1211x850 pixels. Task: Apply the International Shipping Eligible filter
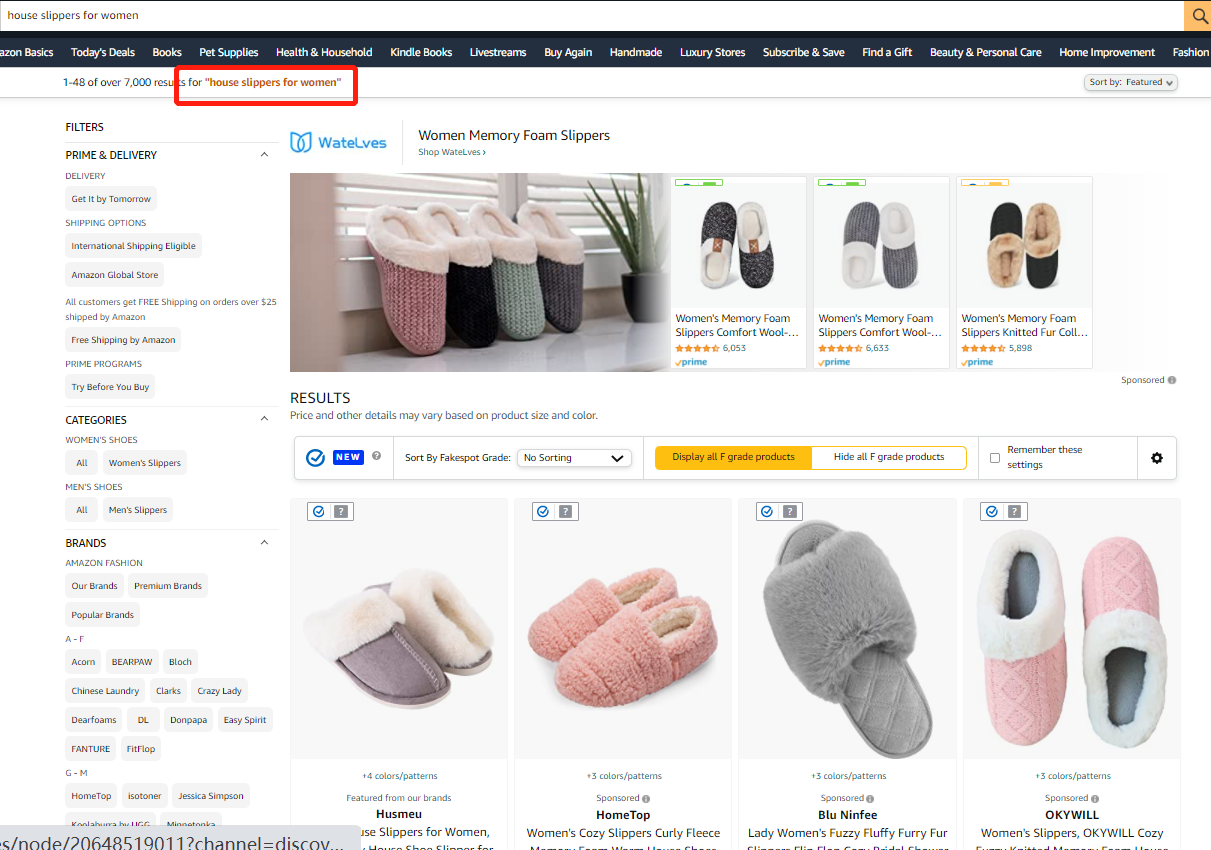[x=134, y=246]
